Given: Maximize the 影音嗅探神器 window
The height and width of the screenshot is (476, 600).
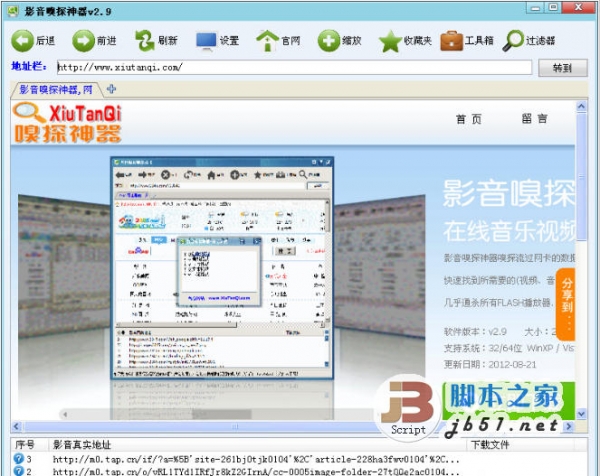Looking at the screenshot, I should click(553, 7).
